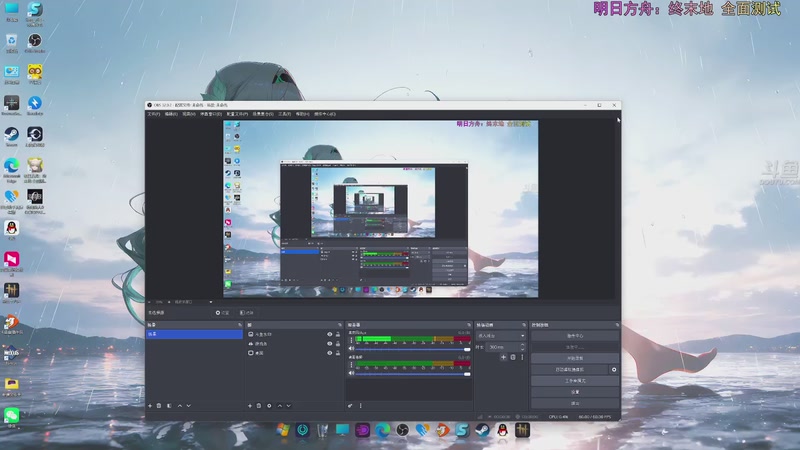
Task: Open the Steam icon in taskbar
Action: click(483, 430)
